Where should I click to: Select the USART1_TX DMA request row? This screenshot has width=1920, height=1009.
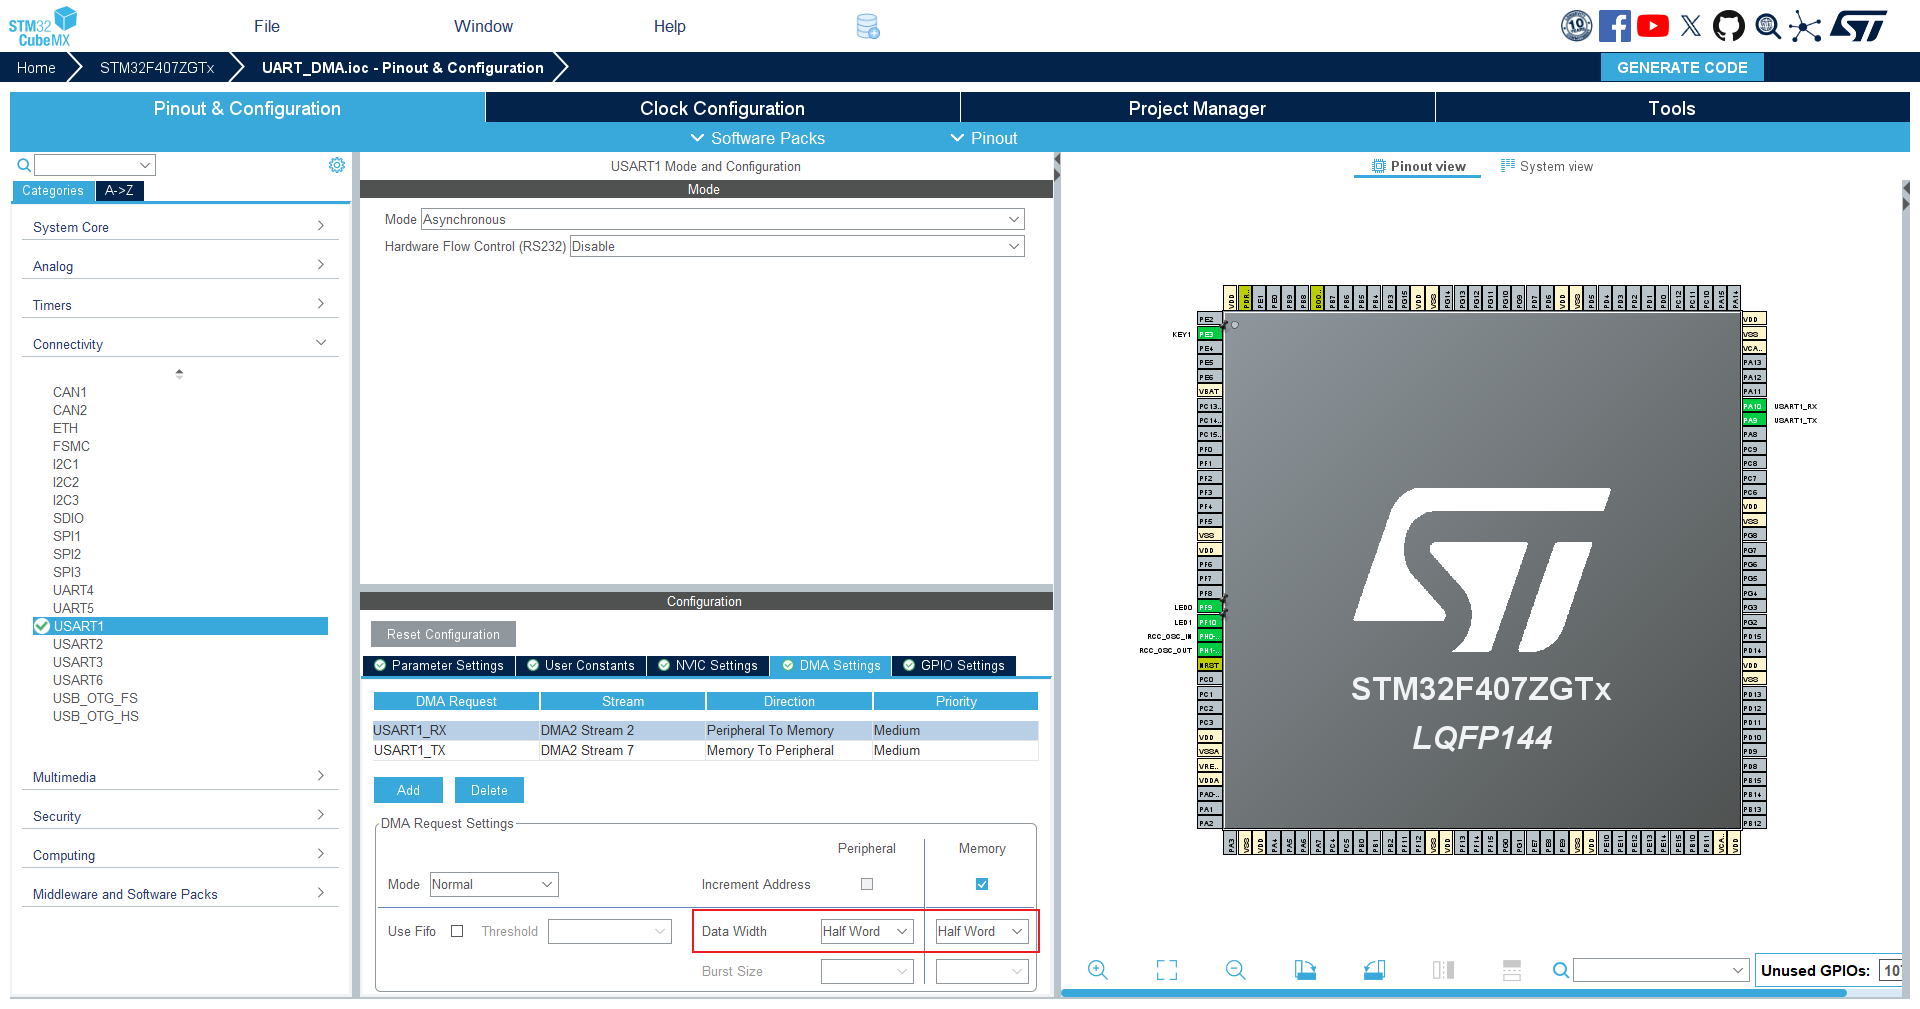click(x=706, y=750)
